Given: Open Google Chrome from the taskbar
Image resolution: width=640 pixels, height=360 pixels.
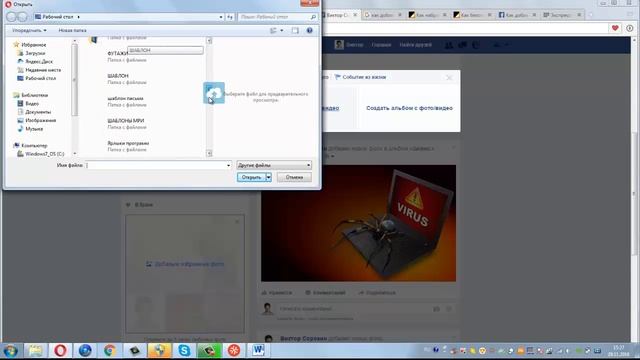Looking at the screenshot, I should [x=109, y=351].
